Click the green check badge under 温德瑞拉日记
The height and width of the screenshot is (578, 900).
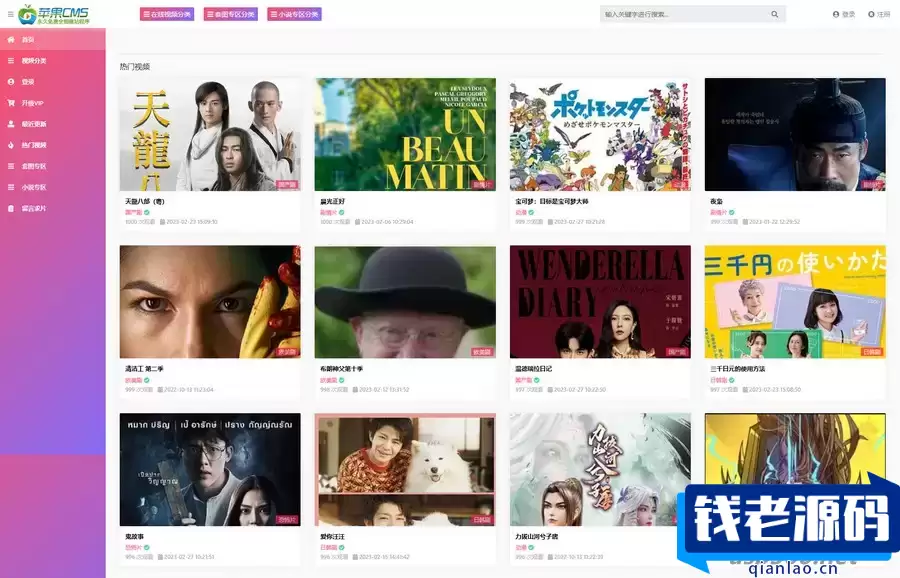tap(537, 380)
